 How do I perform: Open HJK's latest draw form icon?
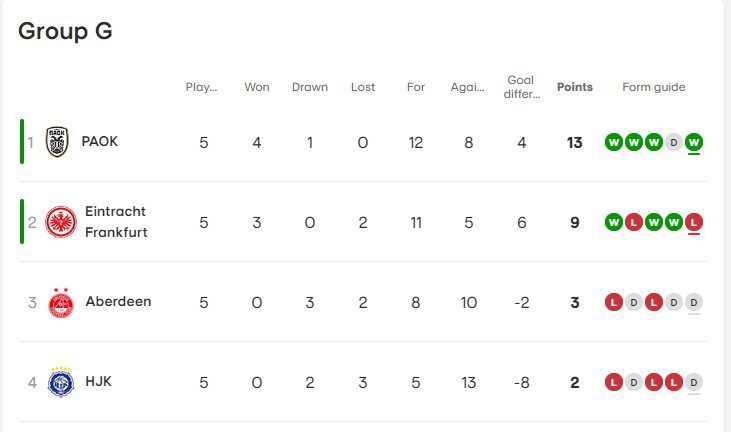694,383
